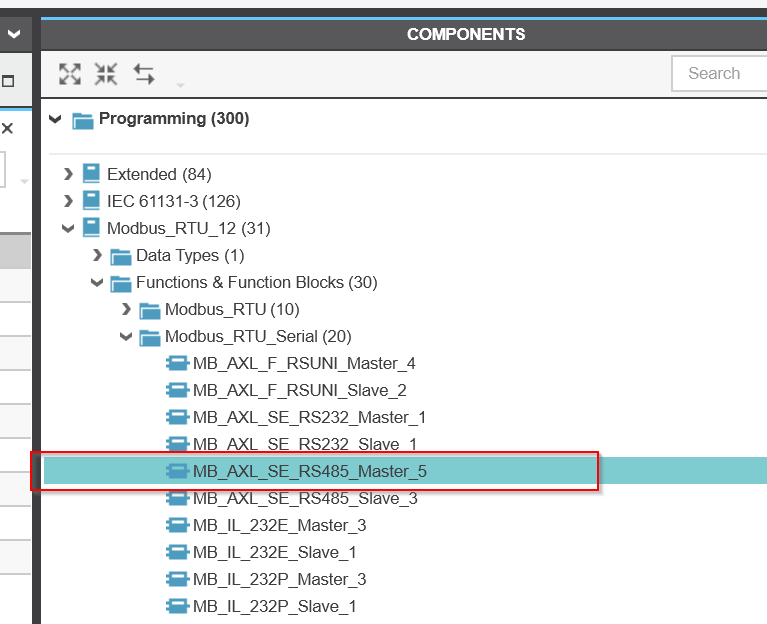Click the Search input field

coord(719,73)
